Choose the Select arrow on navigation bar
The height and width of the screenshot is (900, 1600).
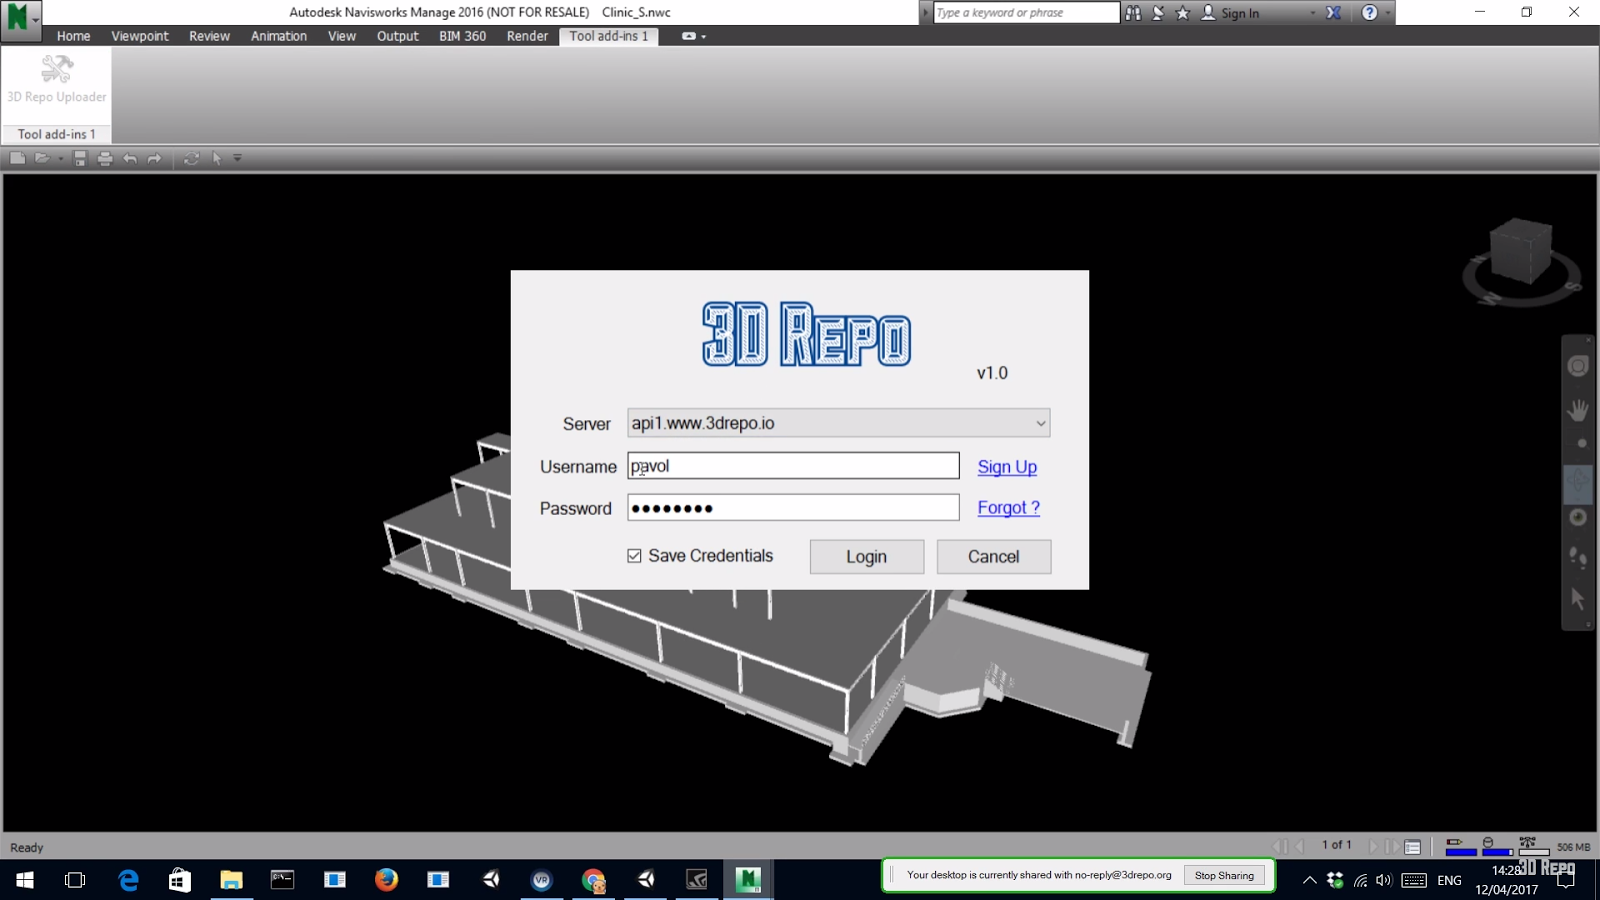1578,598
